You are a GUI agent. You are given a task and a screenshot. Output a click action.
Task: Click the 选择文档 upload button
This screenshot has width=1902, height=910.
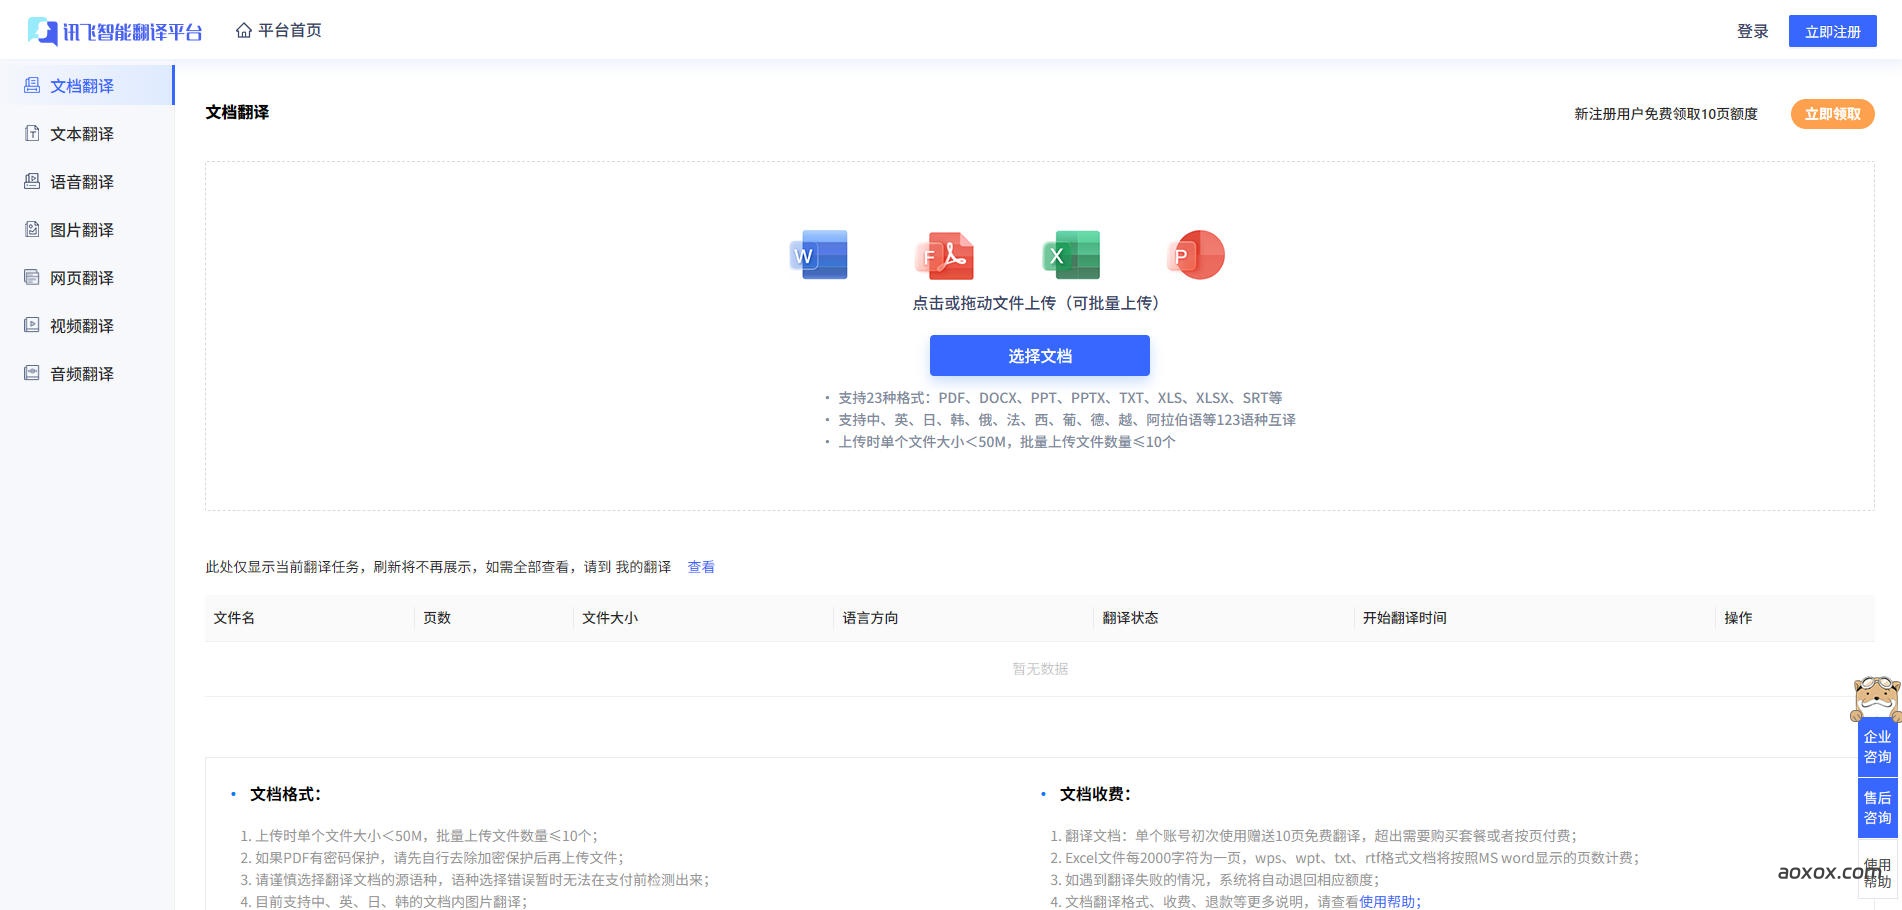[1039, 355]
